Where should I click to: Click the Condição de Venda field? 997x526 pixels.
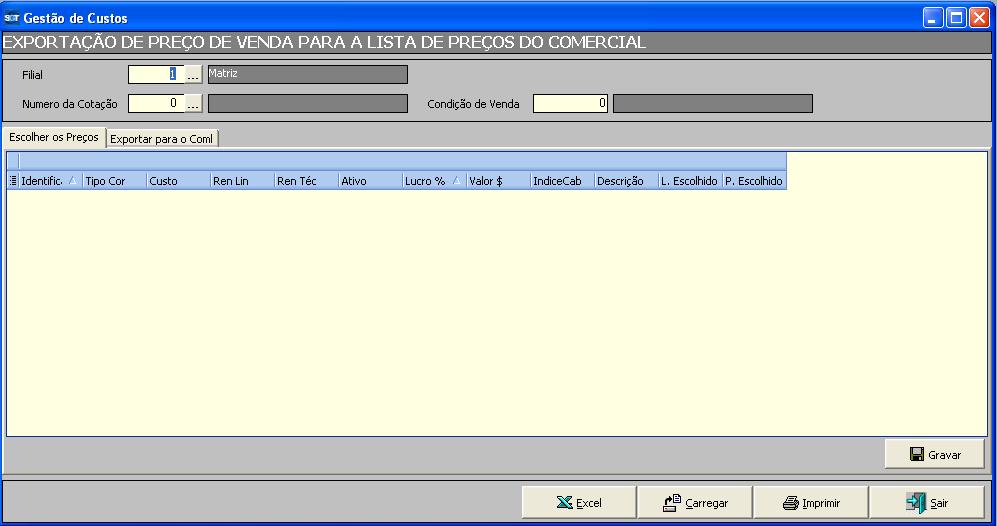[x=570, y=103]
